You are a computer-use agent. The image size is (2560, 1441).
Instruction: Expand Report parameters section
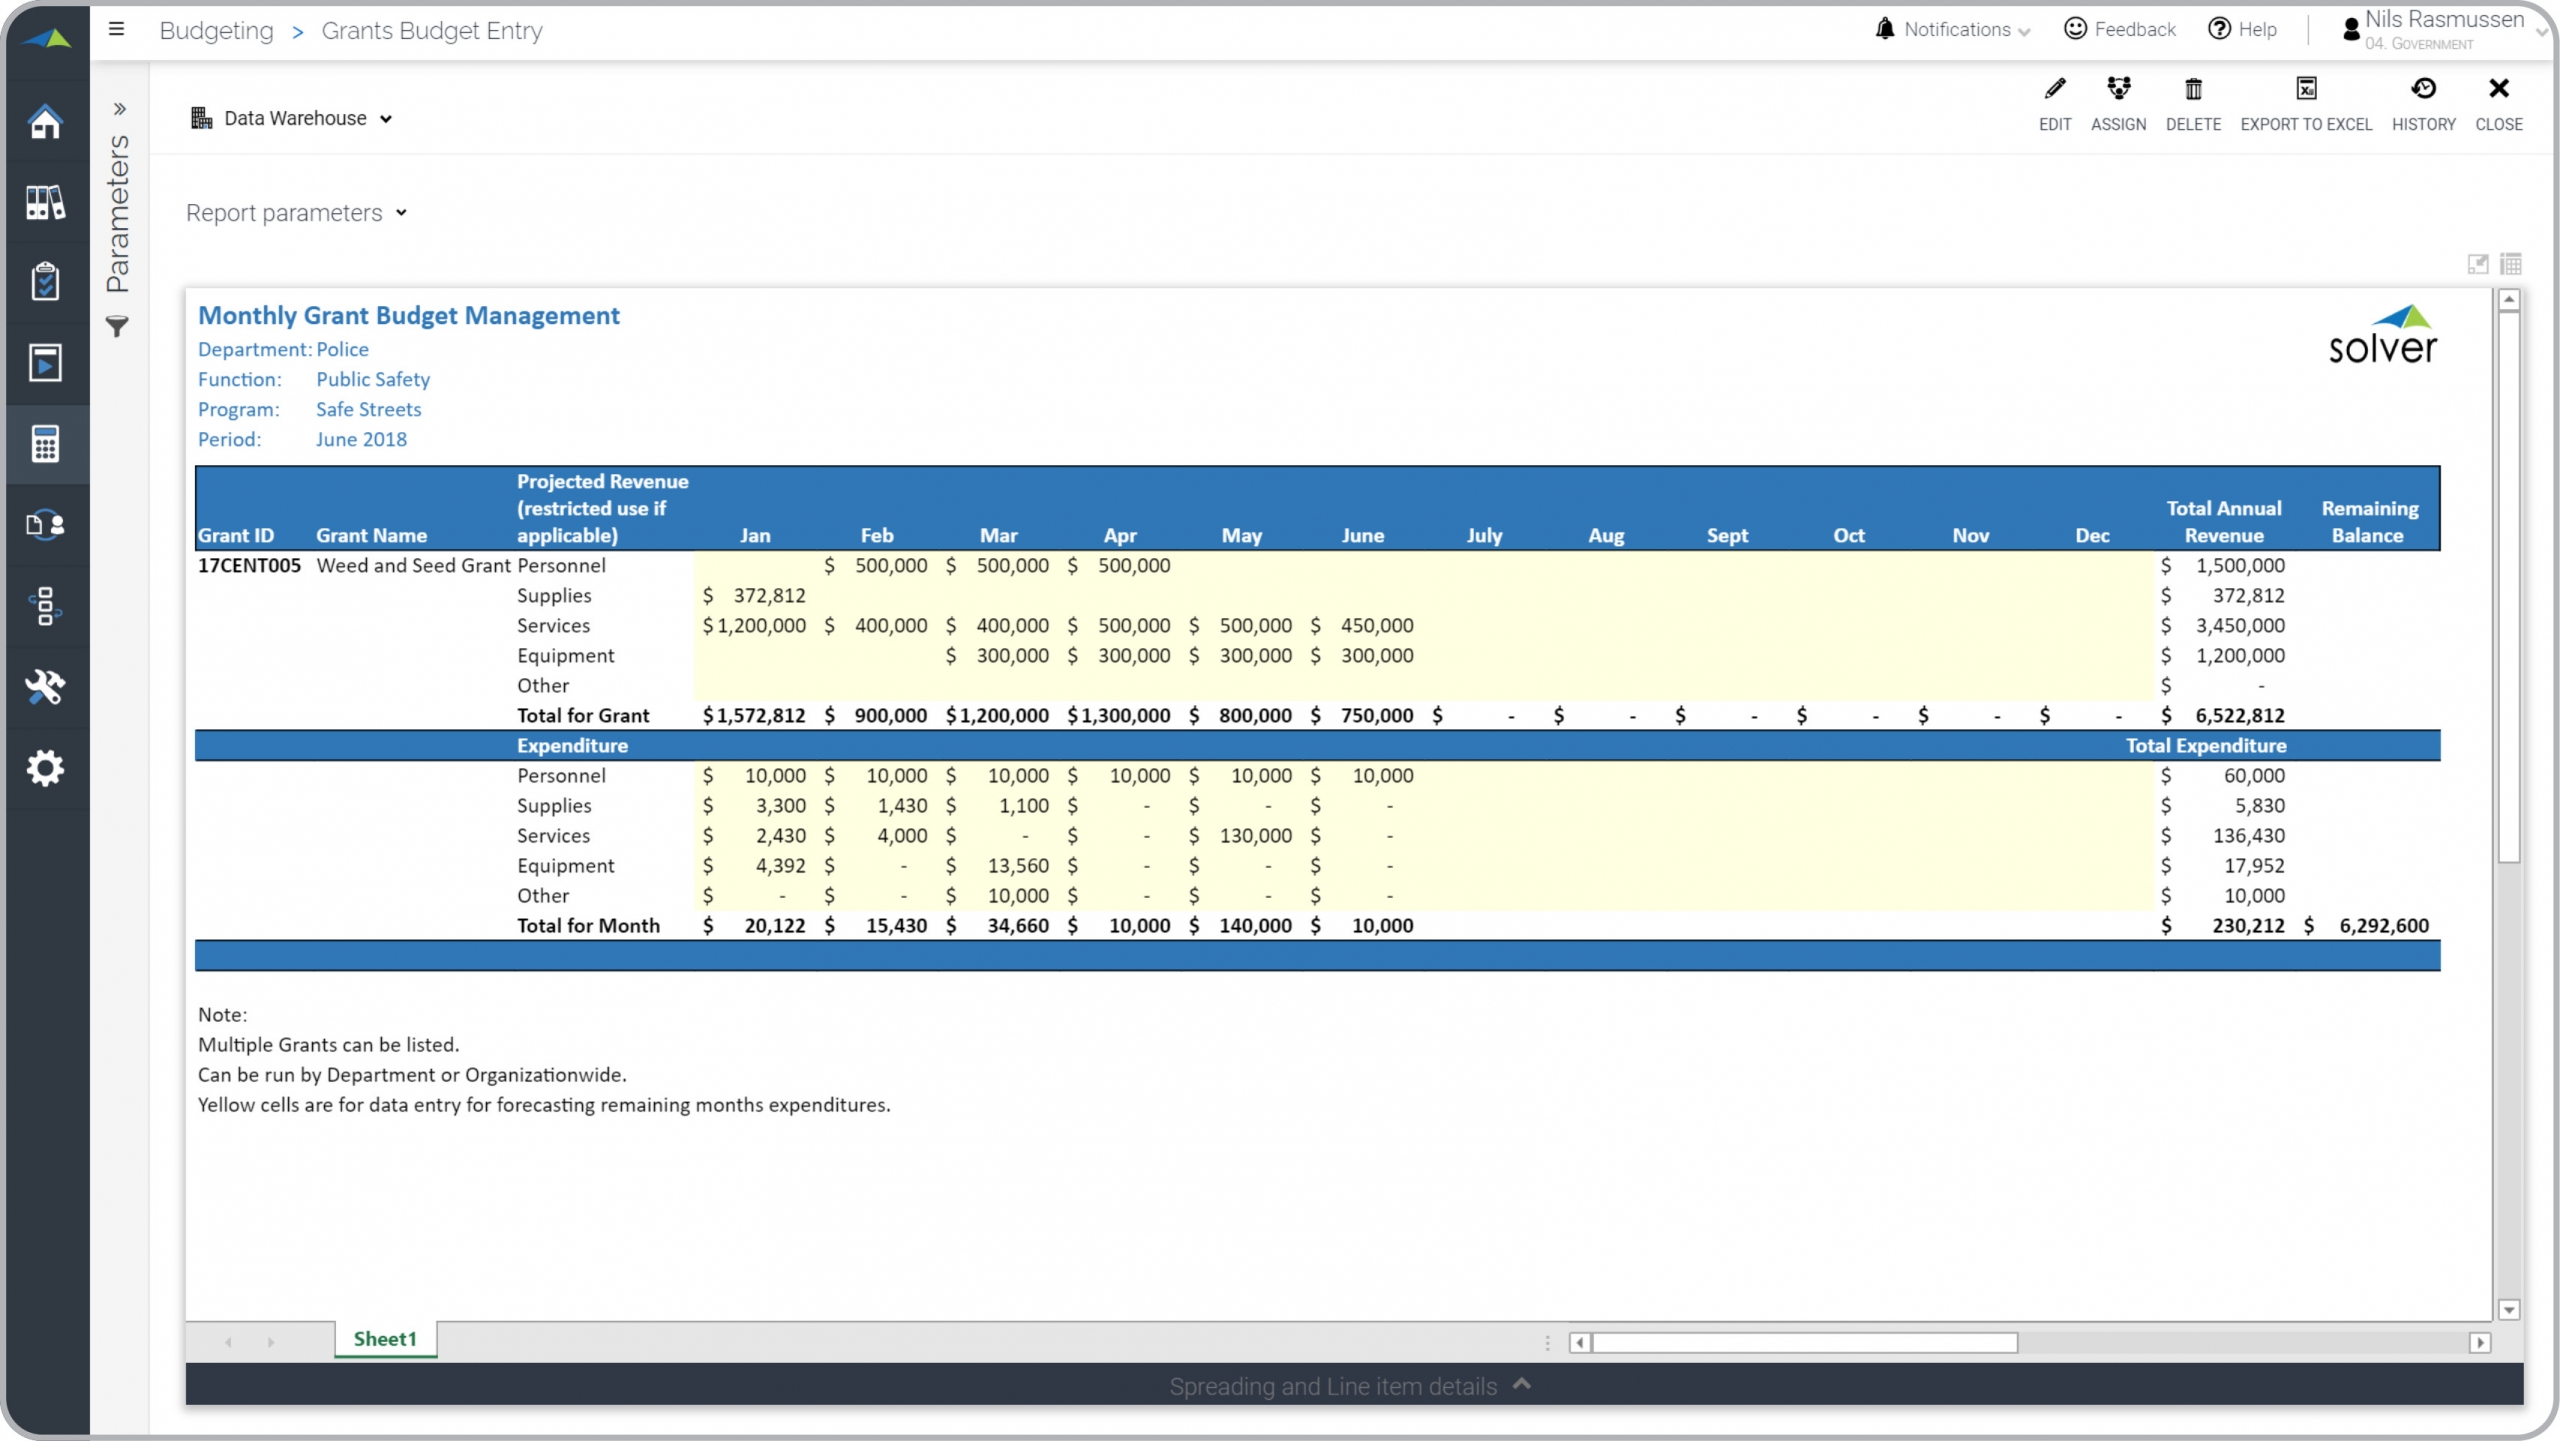[296, 213]
